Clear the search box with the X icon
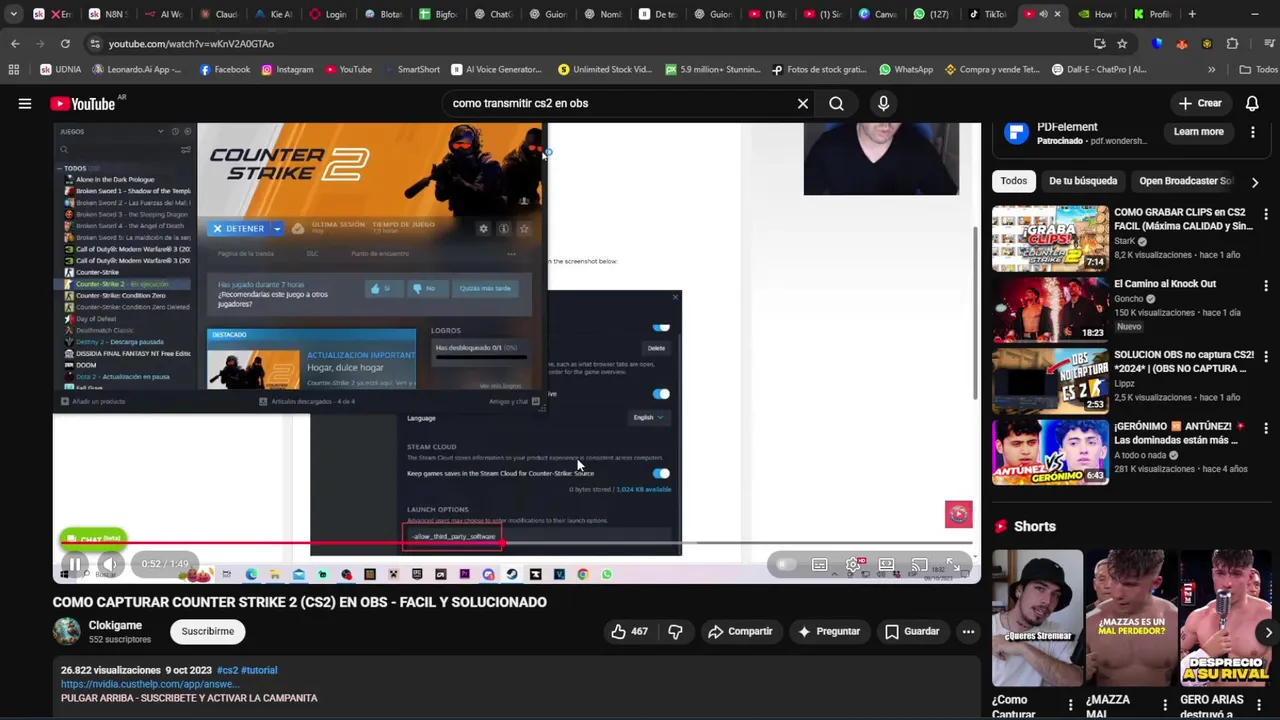The height and width of the screenshot is (720, 1280). 802,103
